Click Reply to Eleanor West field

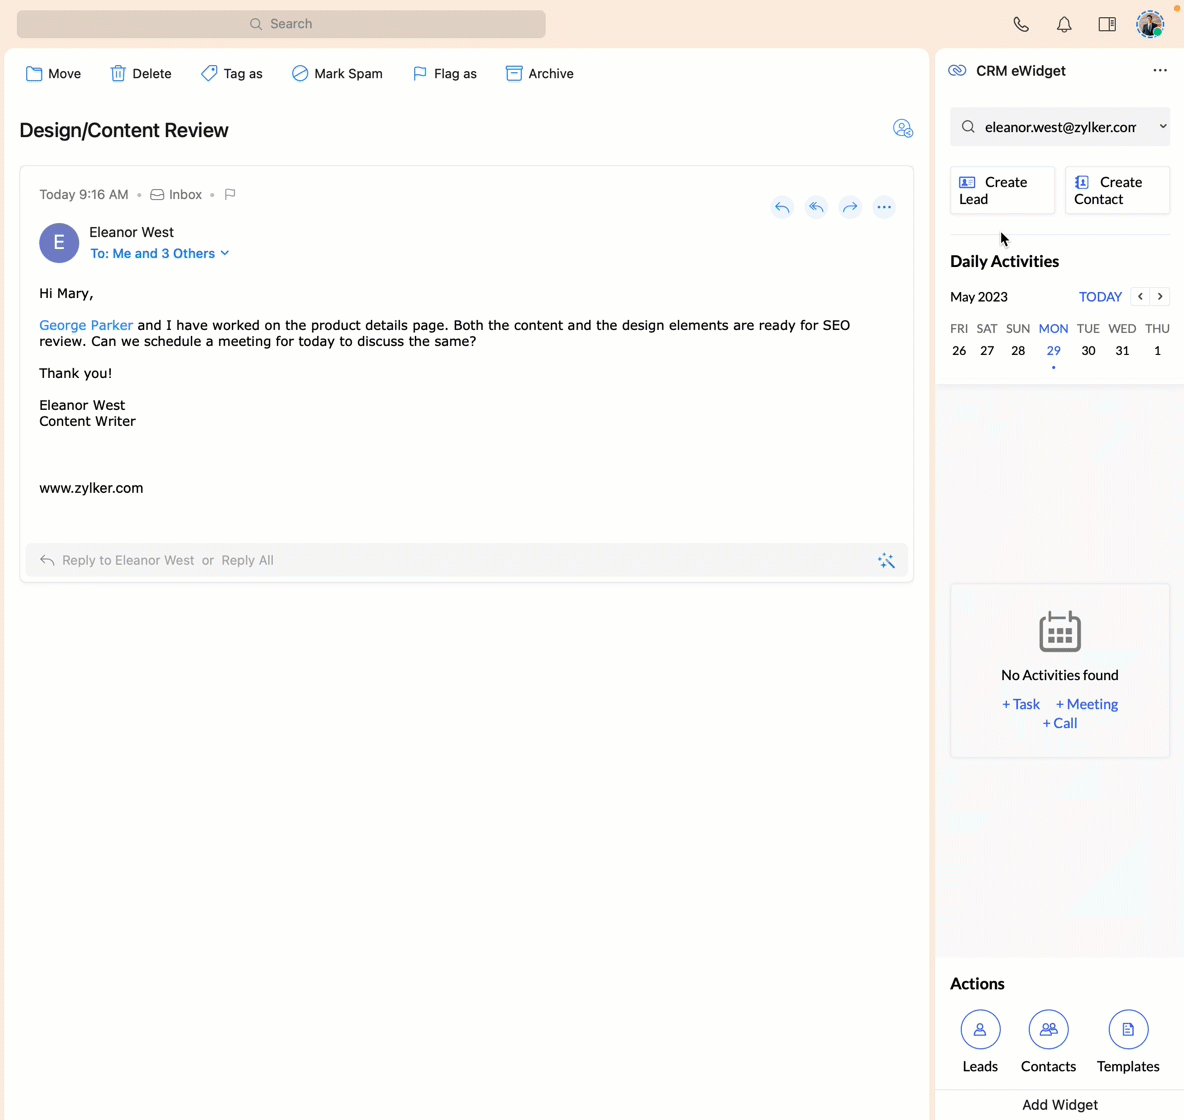(x=128, y=560)
